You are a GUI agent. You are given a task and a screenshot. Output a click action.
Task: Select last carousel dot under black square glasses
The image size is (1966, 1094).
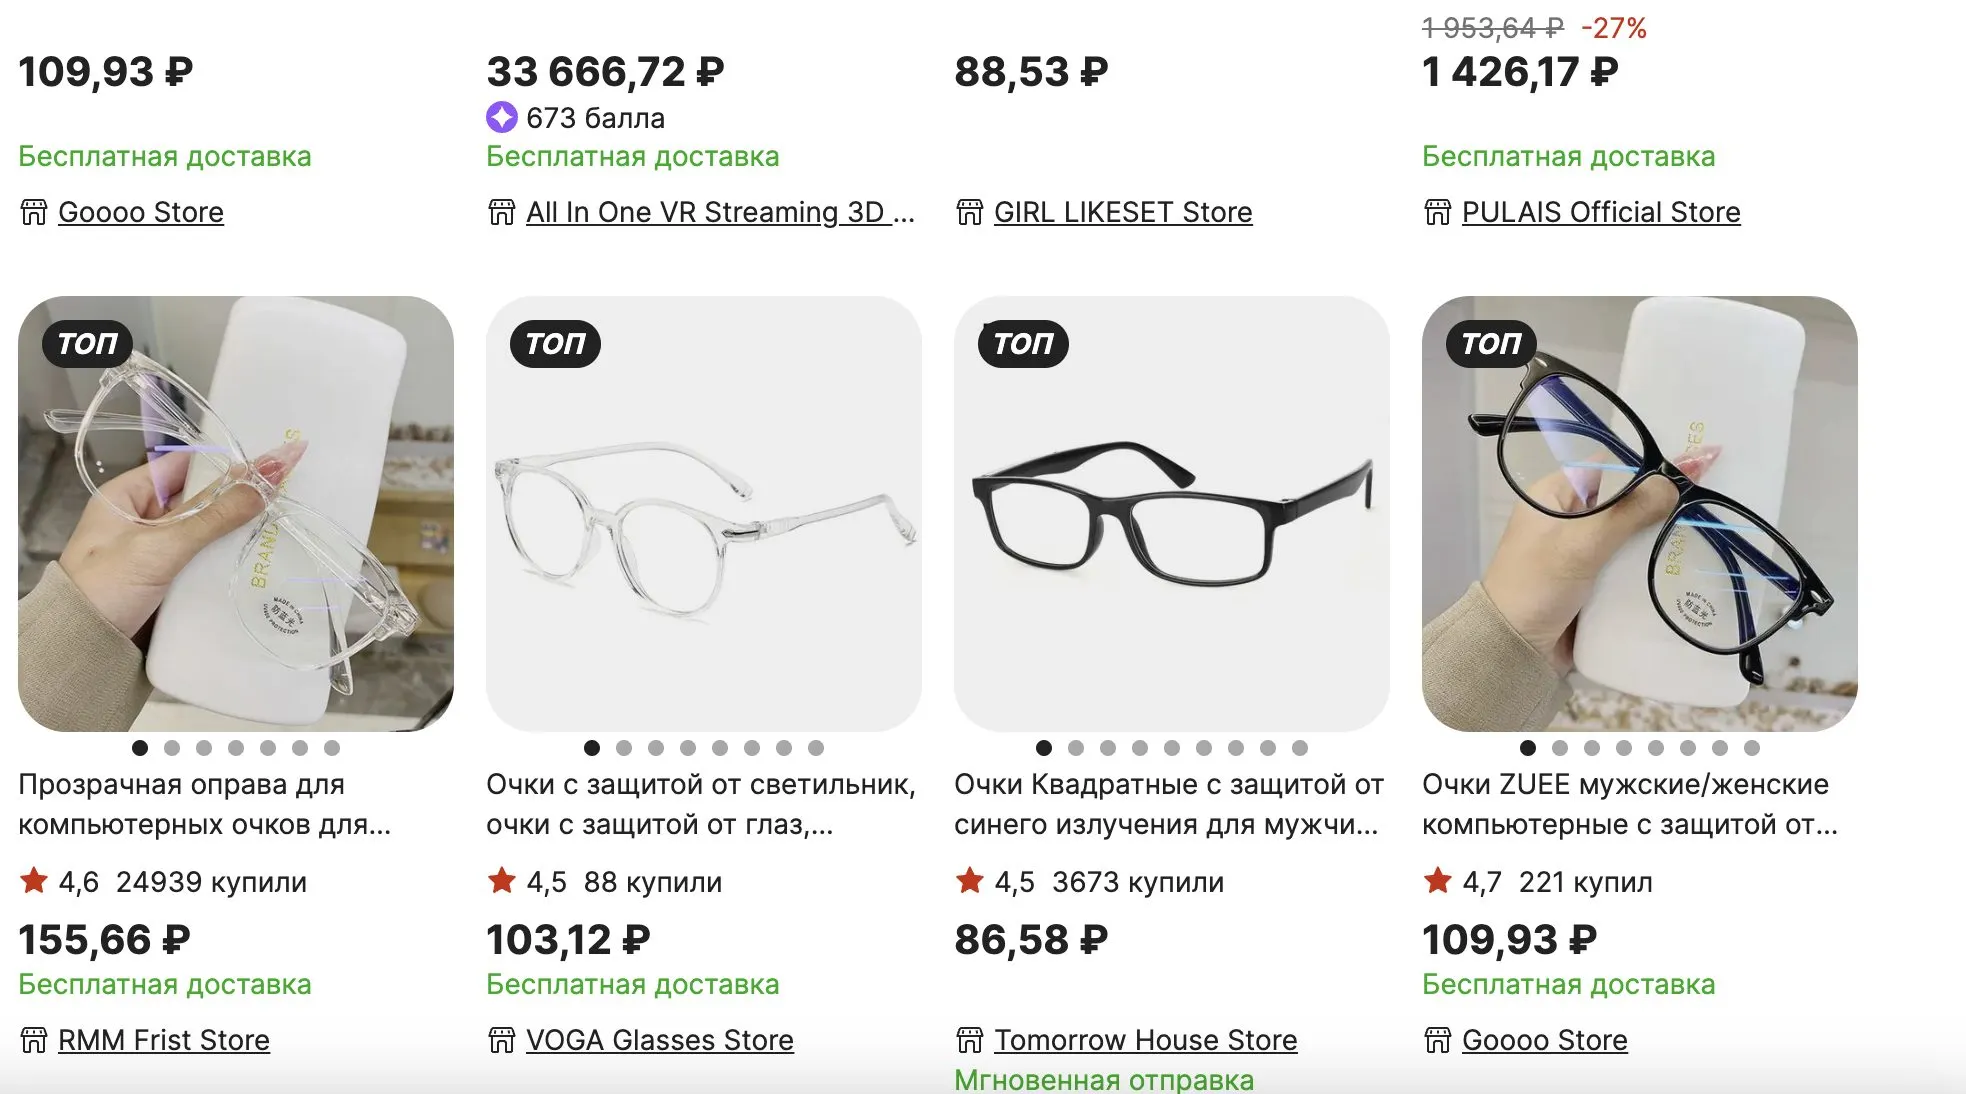pyautogui.click(x=1300, y=748)
